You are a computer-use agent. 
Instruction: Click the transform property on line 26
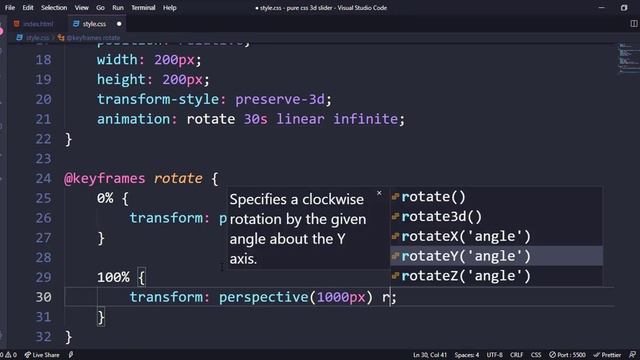(166, 218)
